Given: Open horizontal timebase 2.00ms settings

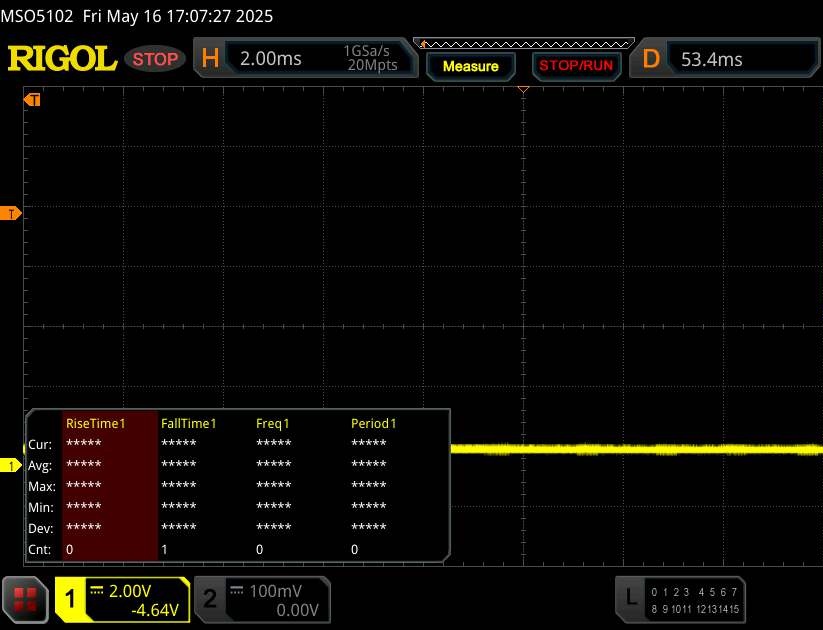Looking at the screenshot, I should 271,58.
